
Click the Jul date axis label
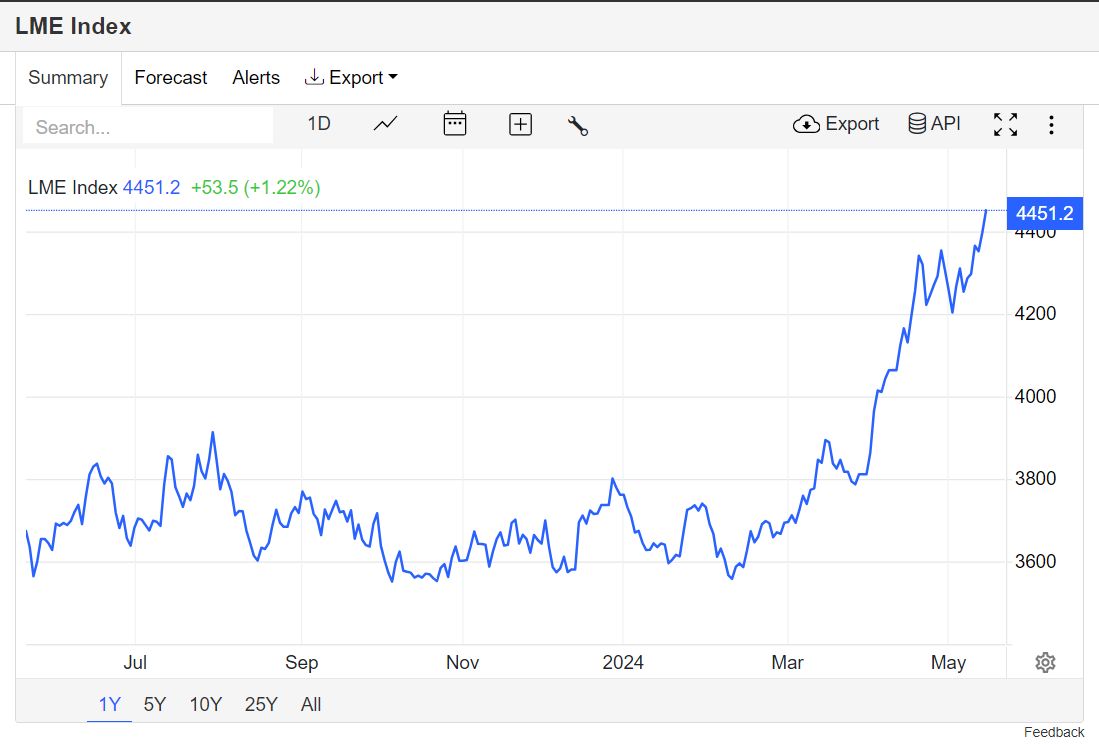(x=135, y=663)
